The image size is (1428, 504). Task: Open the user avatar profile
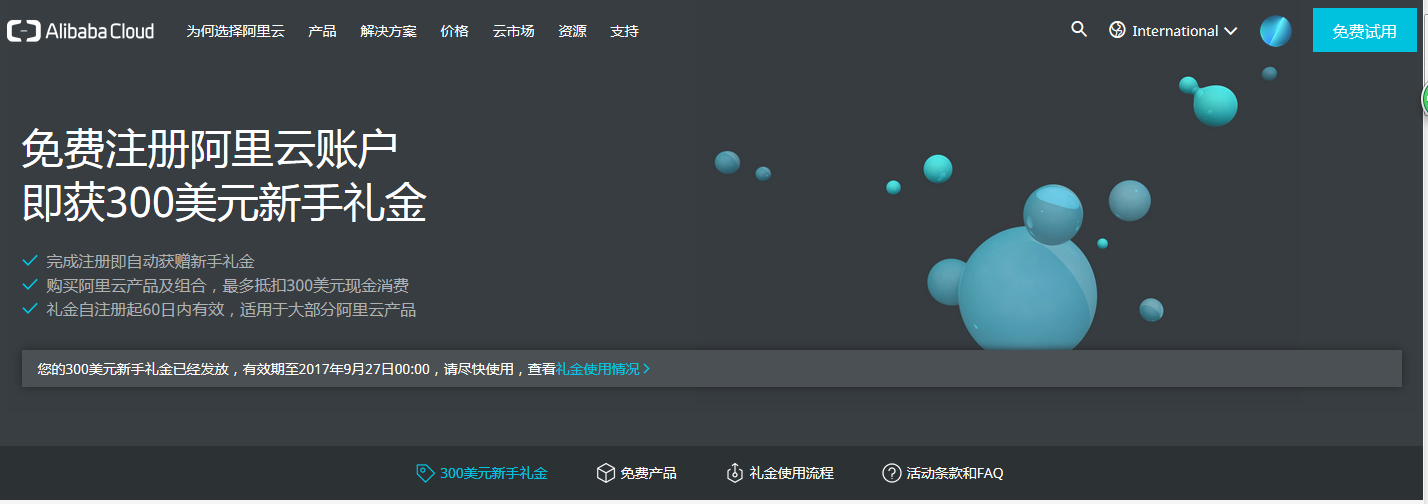1275,31
